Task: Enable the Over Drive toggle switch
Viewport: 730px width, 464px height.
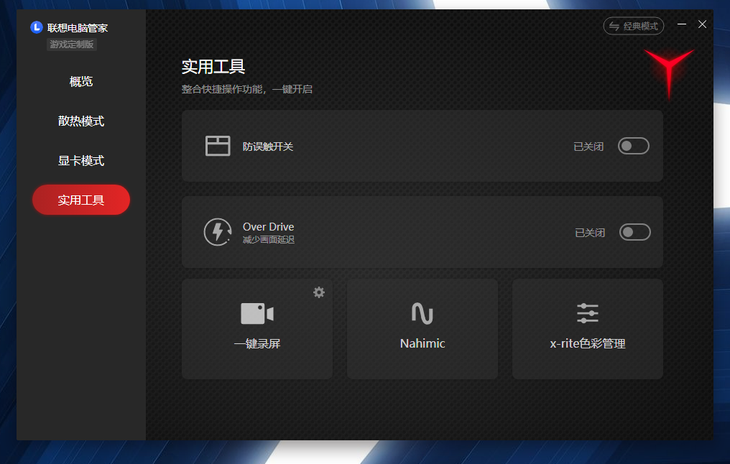Action: coord(634,232)
